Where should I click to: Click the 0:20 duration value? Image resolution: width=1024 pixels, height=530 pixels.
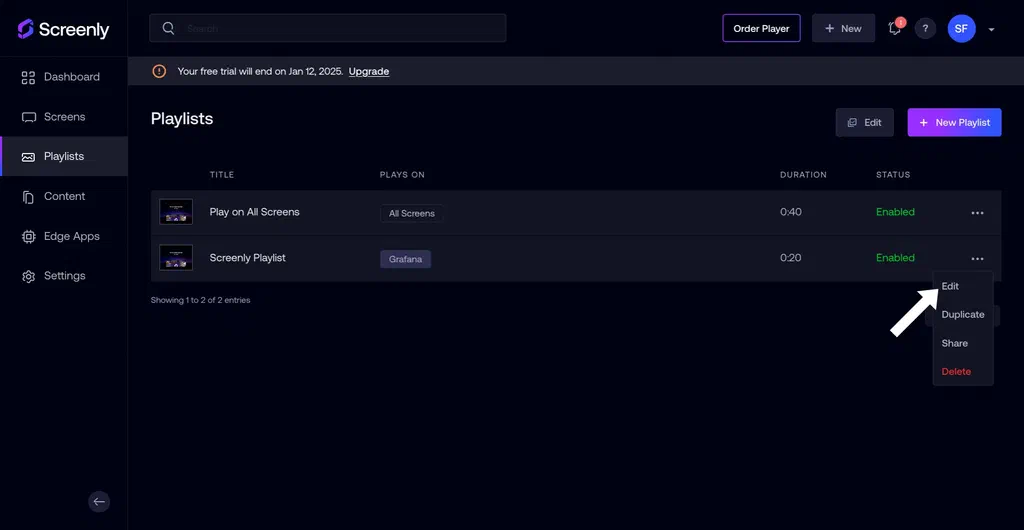click(790, 257)
